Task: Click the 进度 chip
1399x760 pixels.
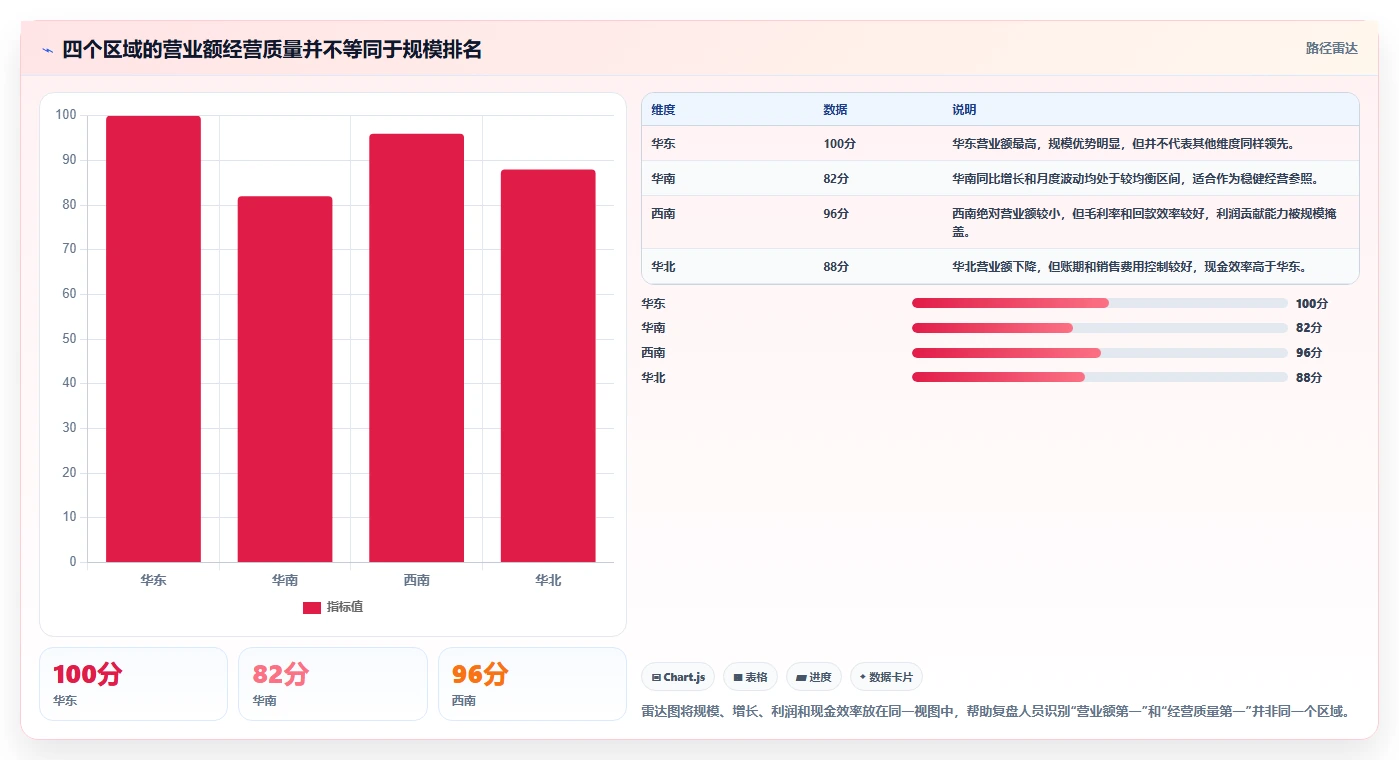Action: point(814,677)
